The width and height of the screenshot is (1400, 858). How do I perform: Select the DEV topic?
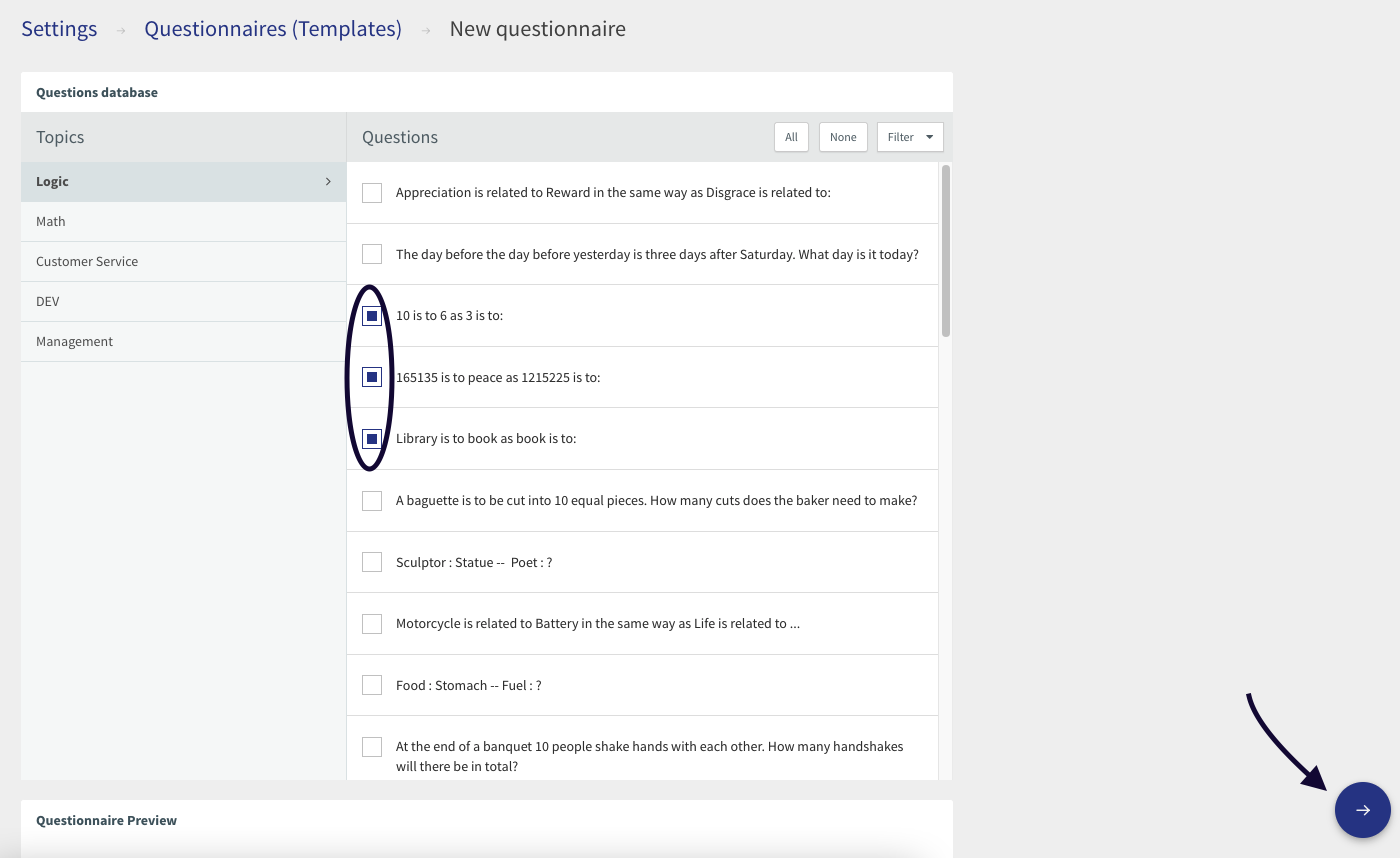click(x=183, y=301)
